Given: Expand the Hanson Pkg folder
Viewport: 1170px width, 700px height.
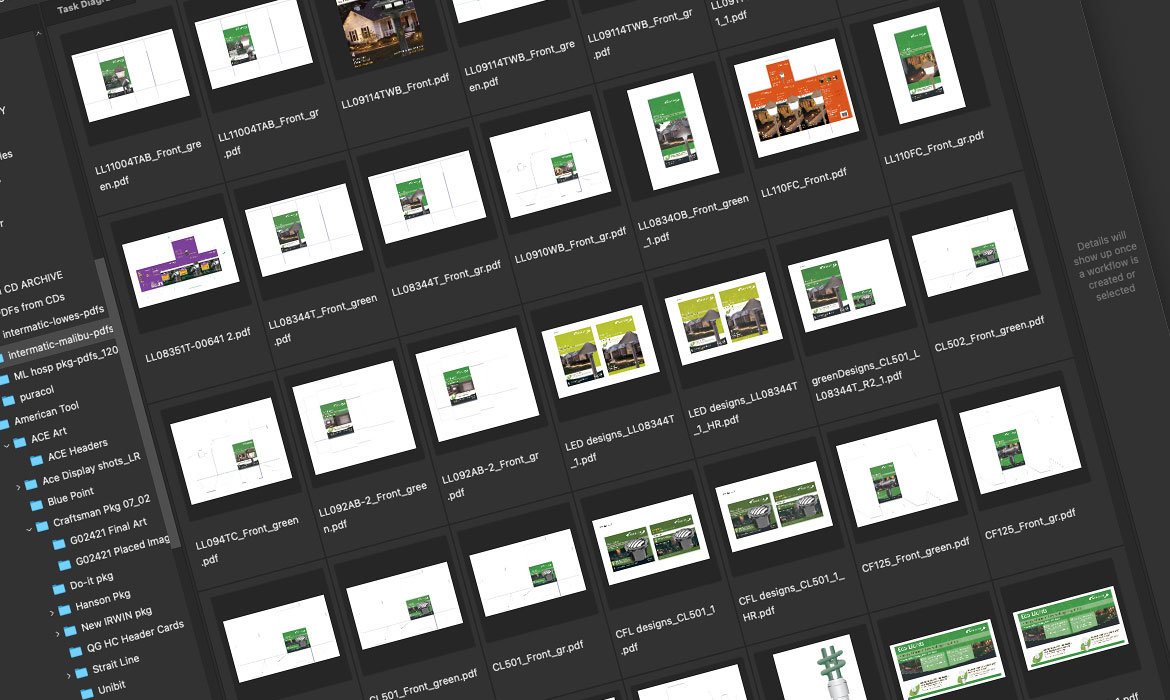Looking at the screenshot, I should (x=52, y=612).
